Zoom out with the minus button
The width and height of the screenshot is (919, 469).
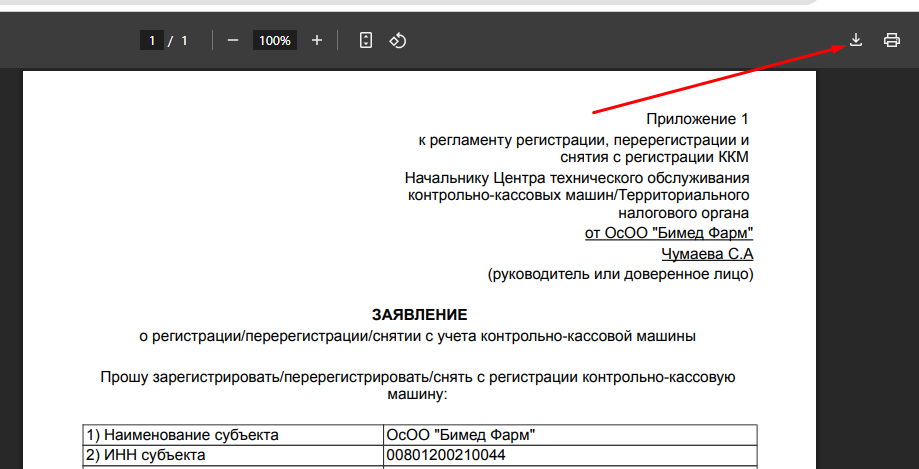(233, 40)
